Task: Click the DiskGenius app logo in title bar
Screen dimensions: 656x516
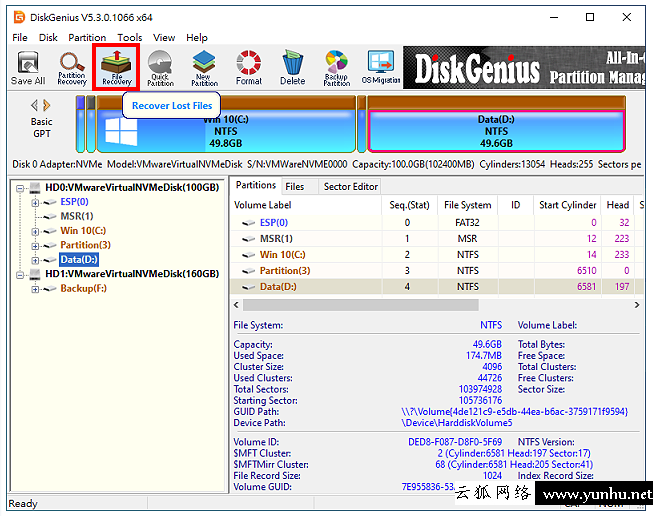Action: coord(19,17)
